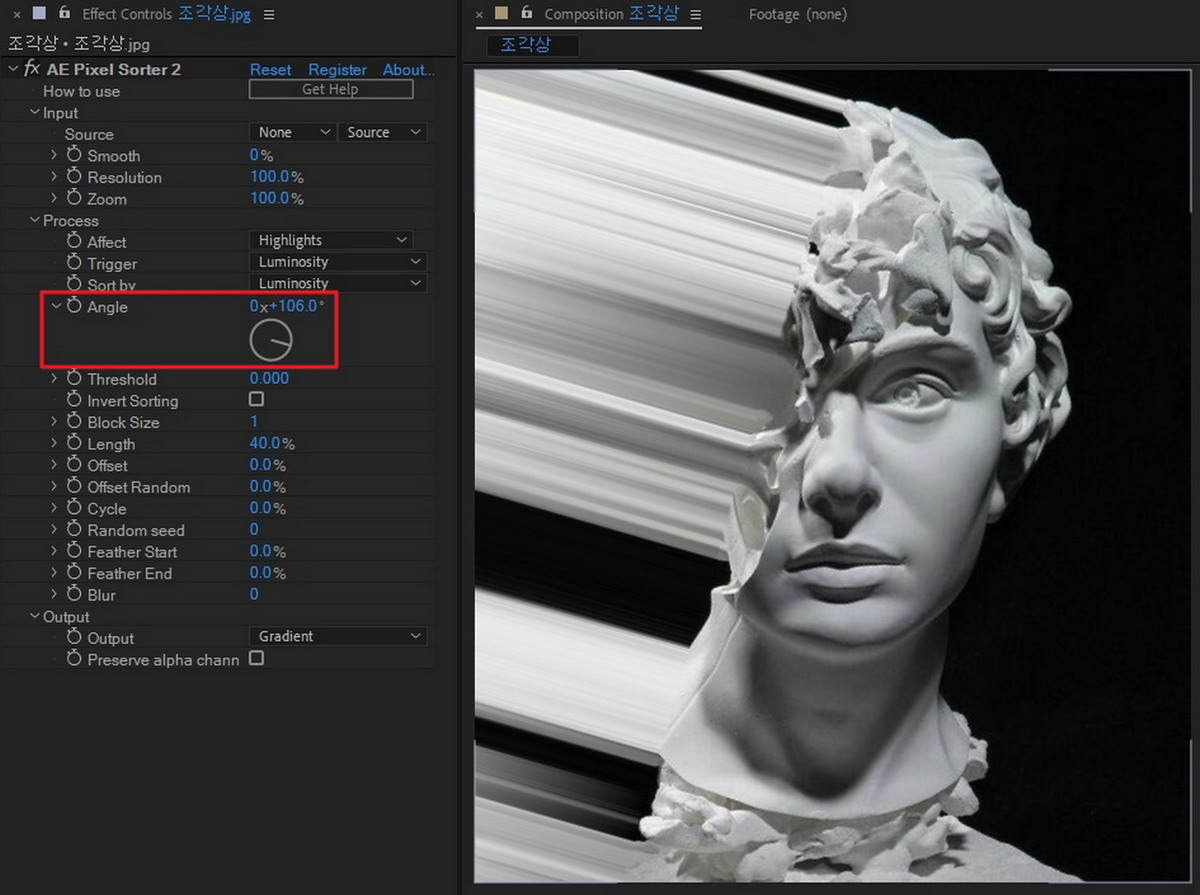
Task: Toggle the Random seed stopwatch icon
Action: point(74,530)
